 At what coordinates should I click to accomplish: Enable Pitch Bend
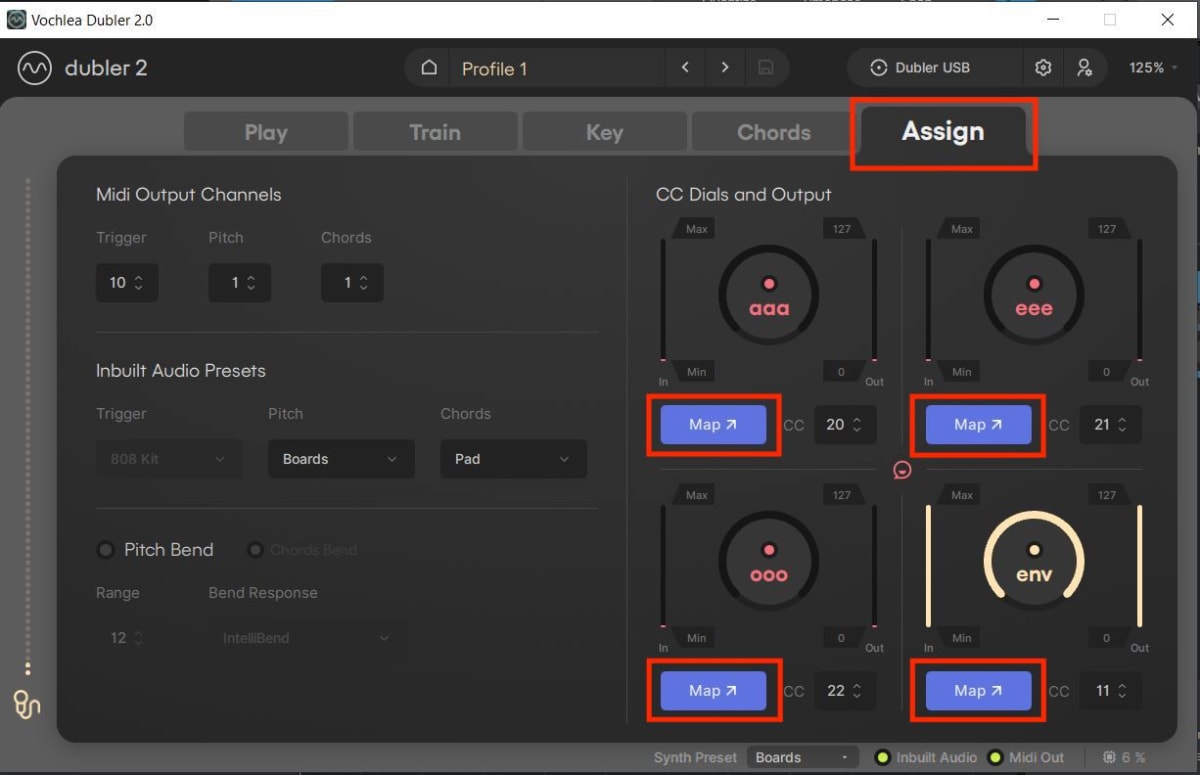(106, 549)
